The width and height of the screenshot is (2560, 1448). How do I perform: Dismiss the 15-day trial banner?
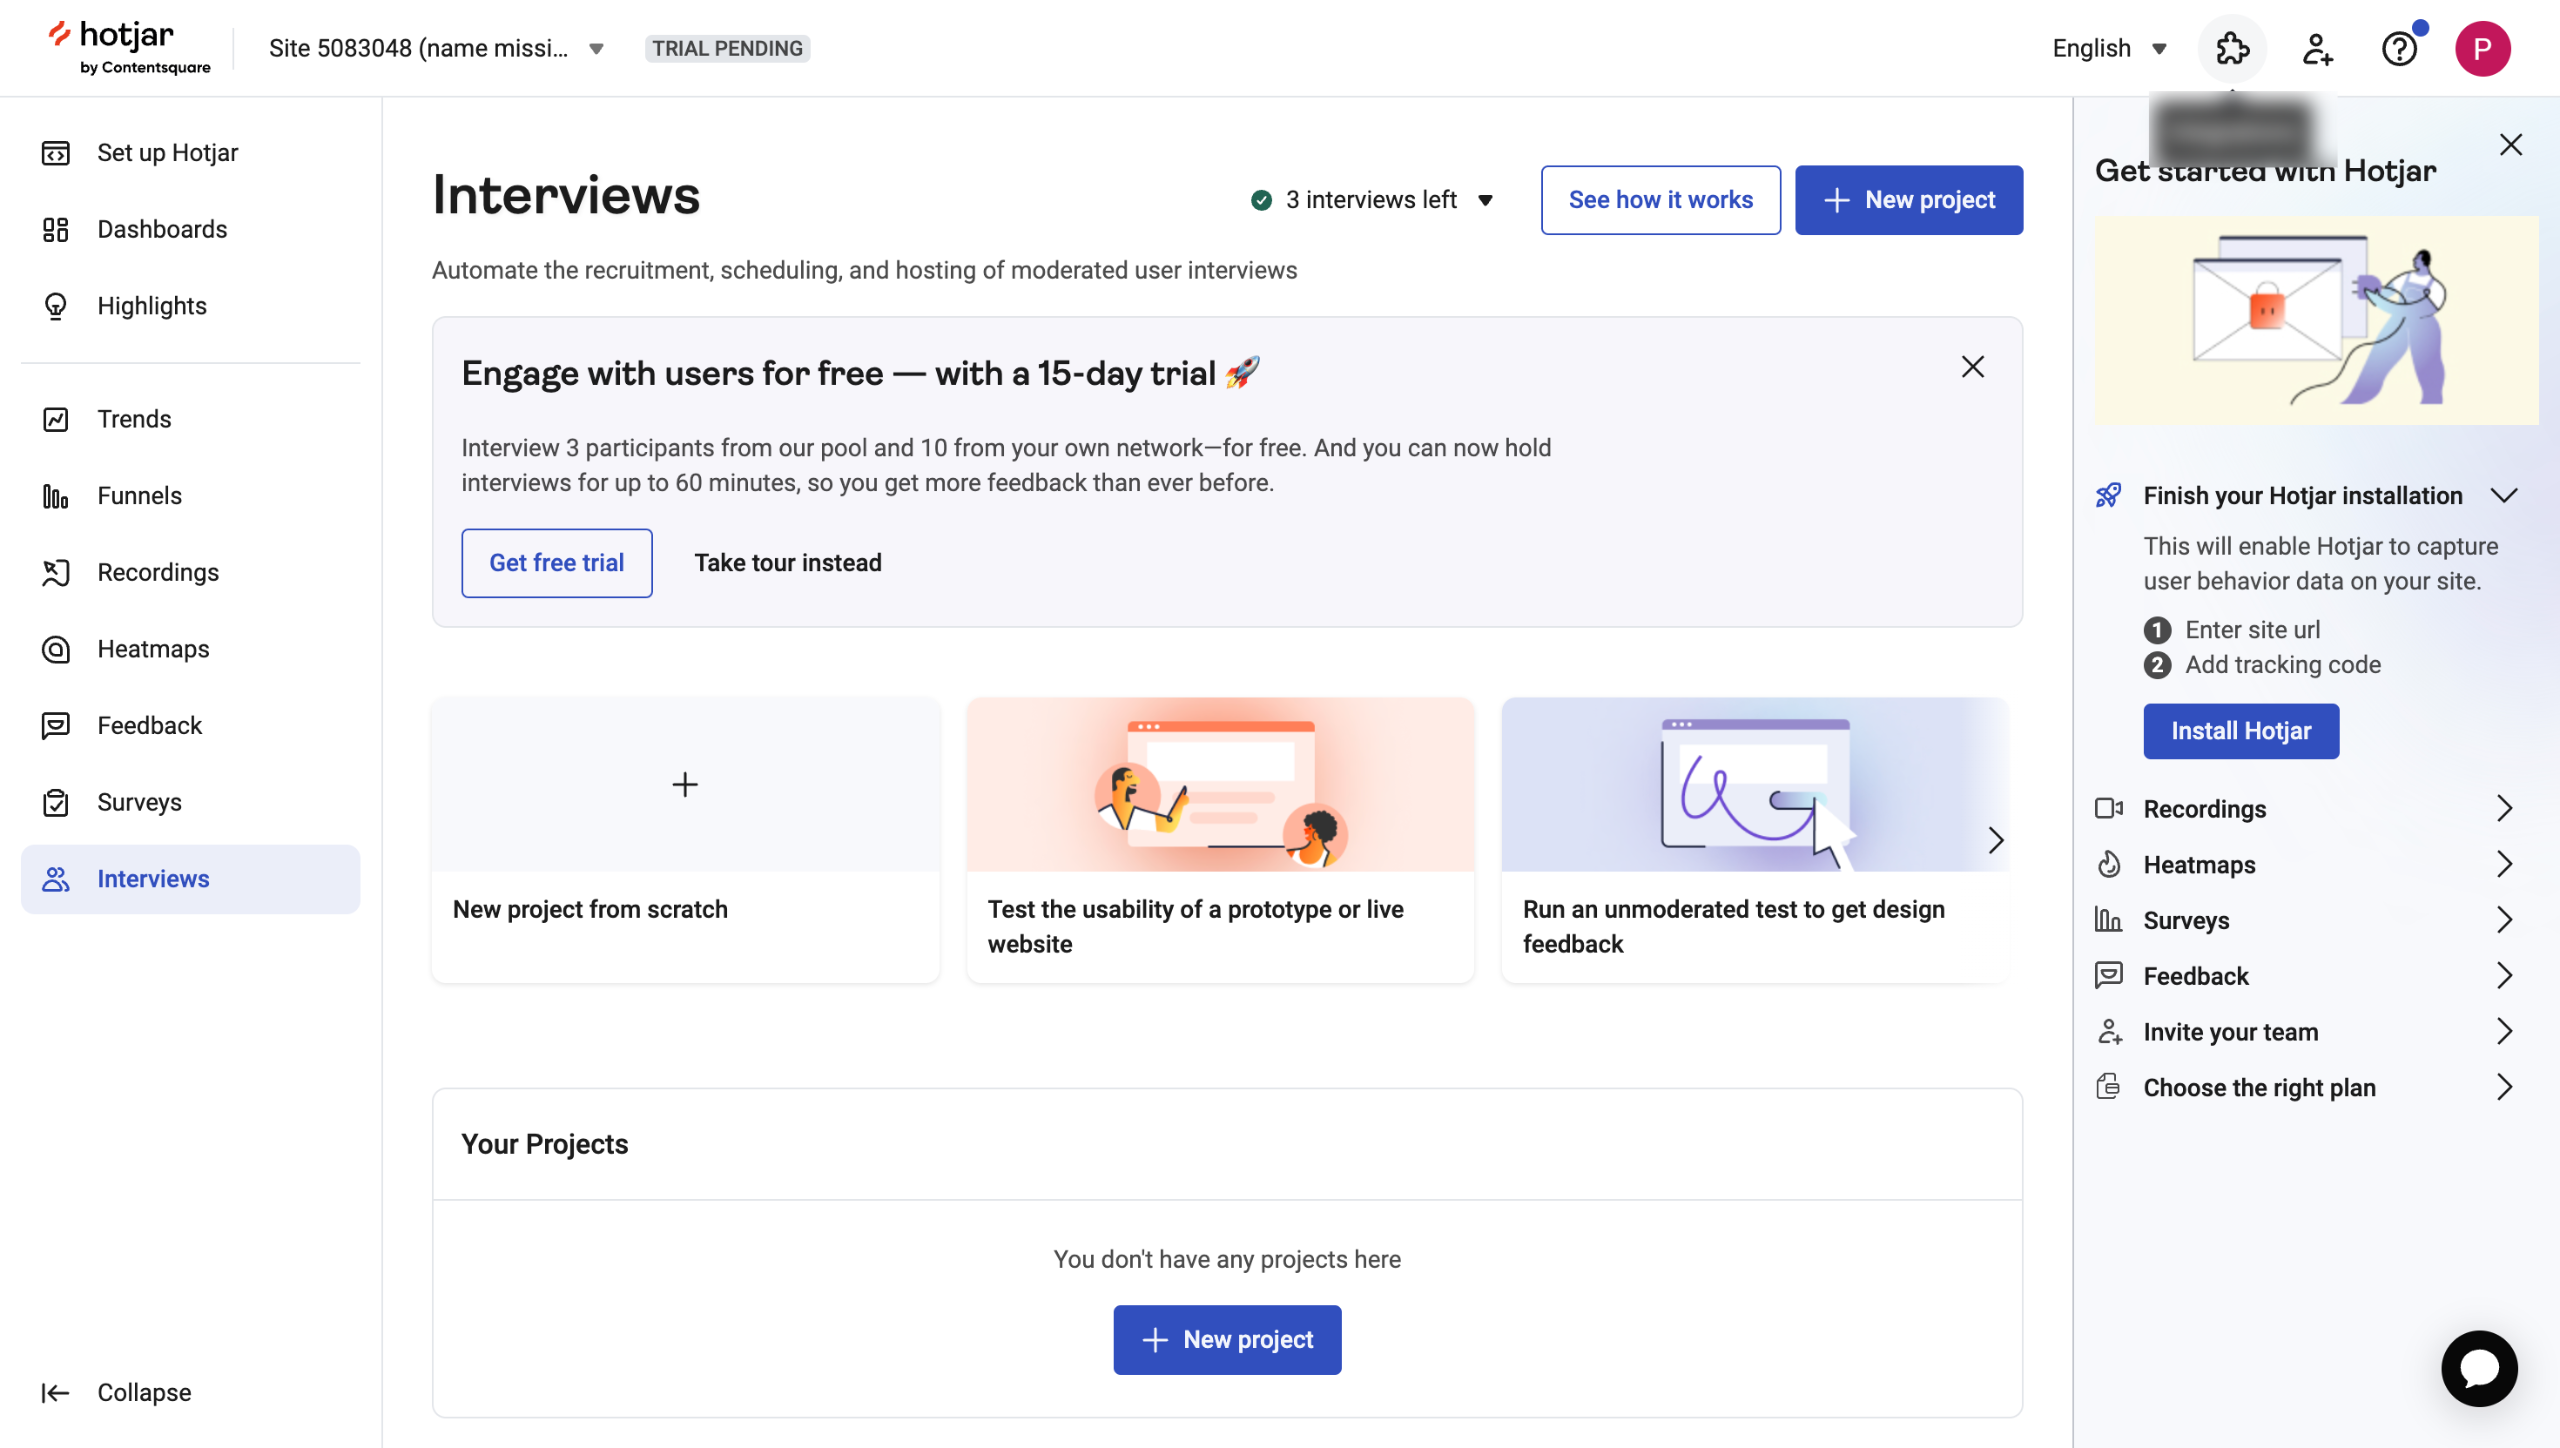tap(1972, 367)
